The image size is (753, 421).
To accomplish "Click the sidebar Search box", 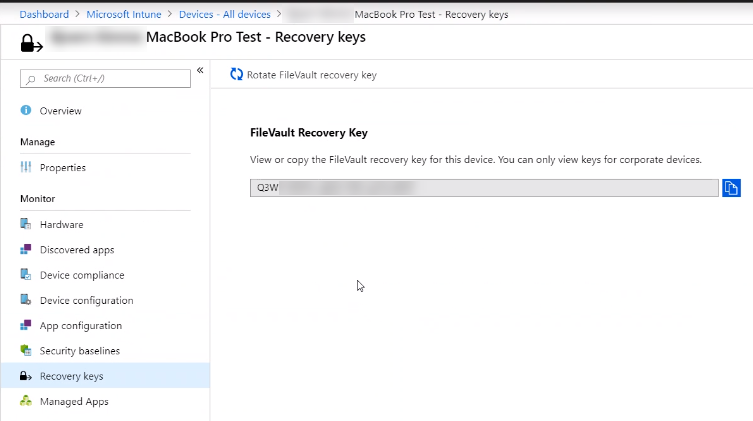I will pos(105,78).
